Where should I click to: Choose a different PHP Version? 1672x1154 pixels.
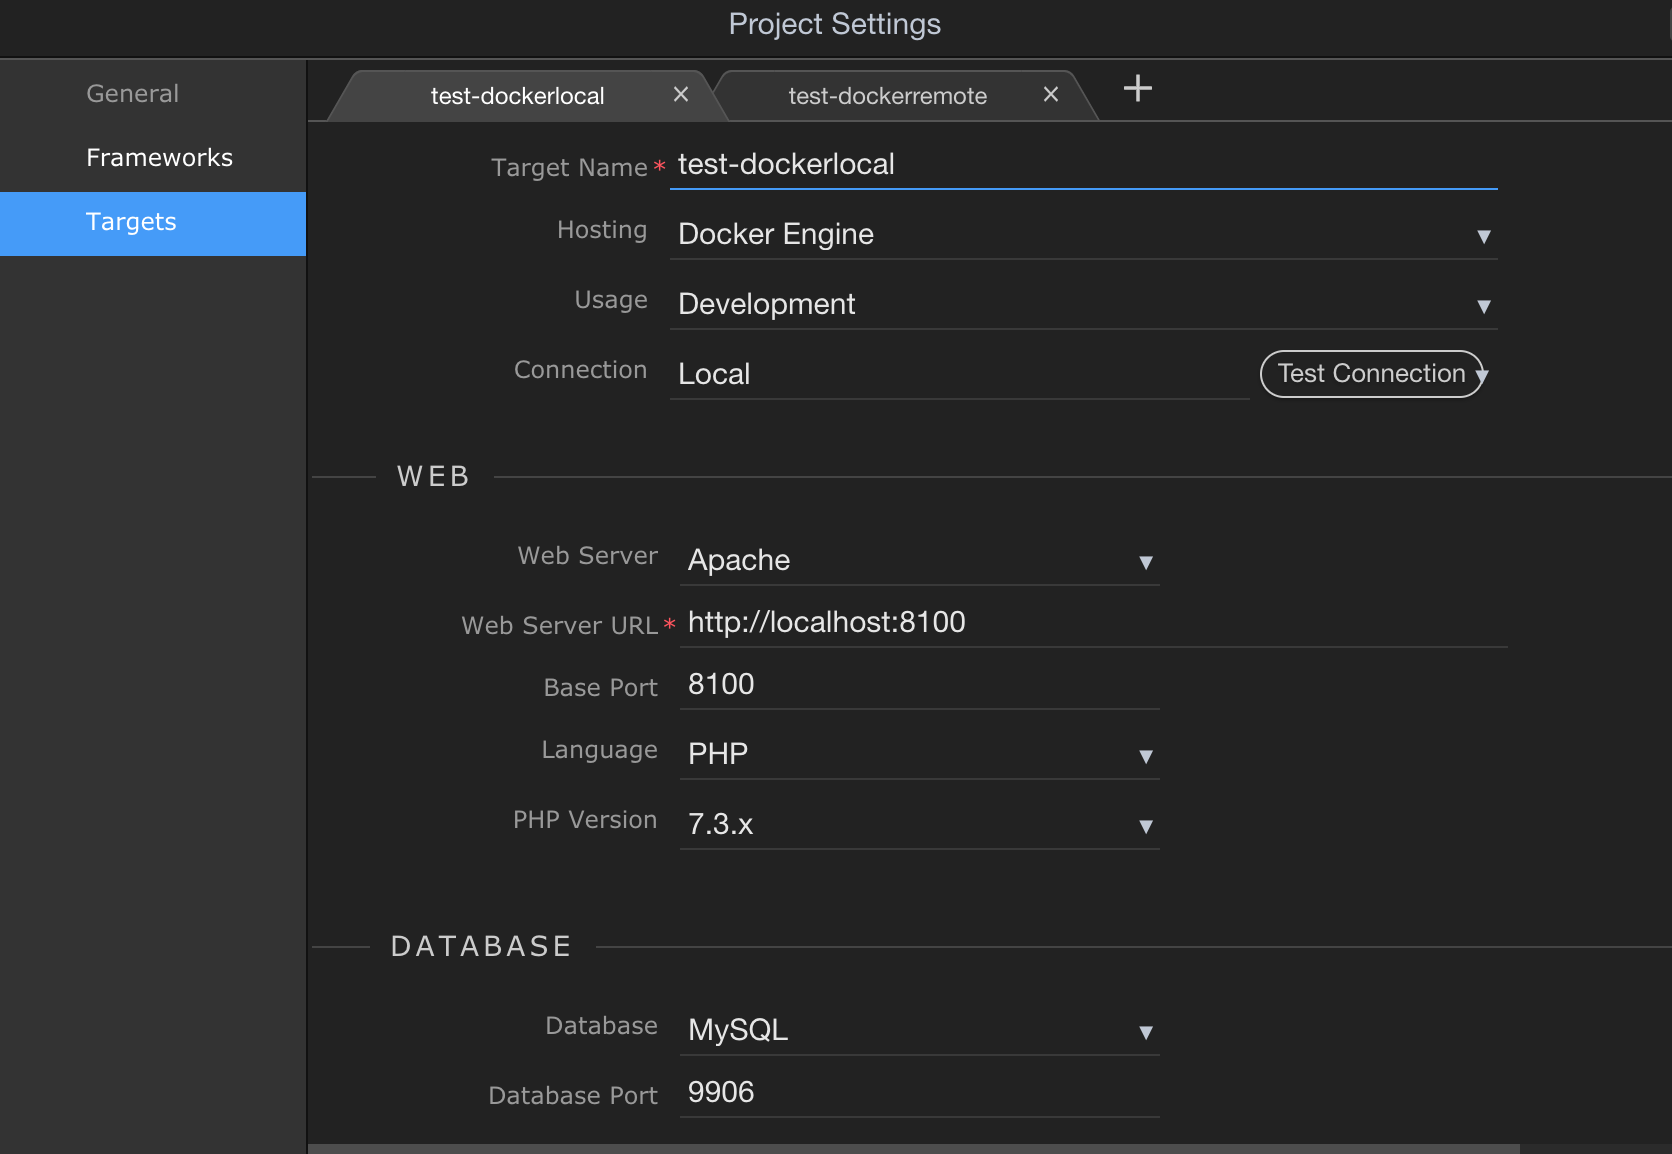click(918, 824)
